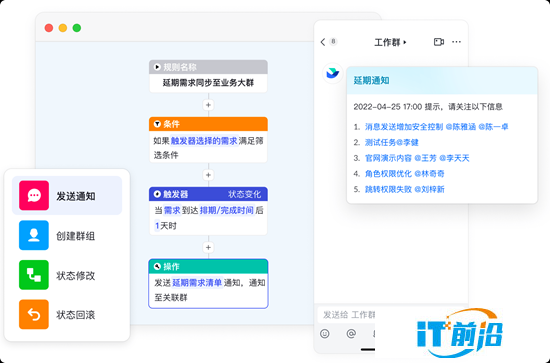Expand the 工作群 title arrow
The width and height of the screenshot is (550, 363).
point(405,42)
